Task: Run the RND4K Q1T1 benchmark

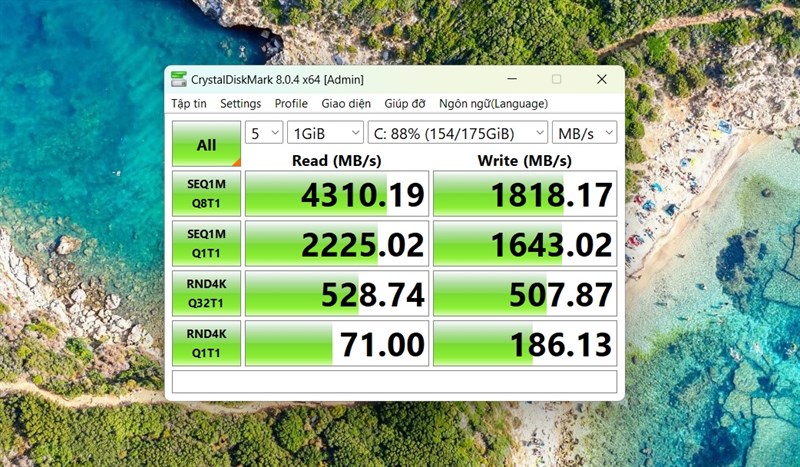Action: pyautogui.click(x=206, y=343)
